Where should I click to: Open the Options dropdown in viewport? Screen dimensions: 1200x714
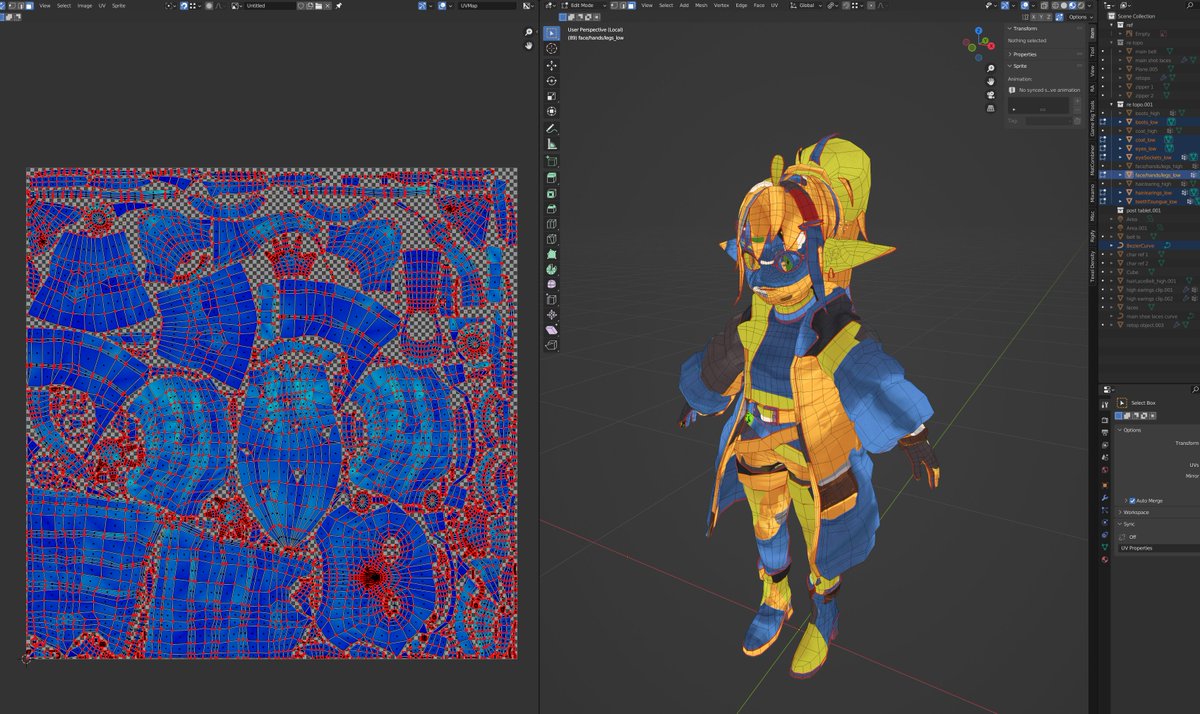click(x=1078, y=17)
